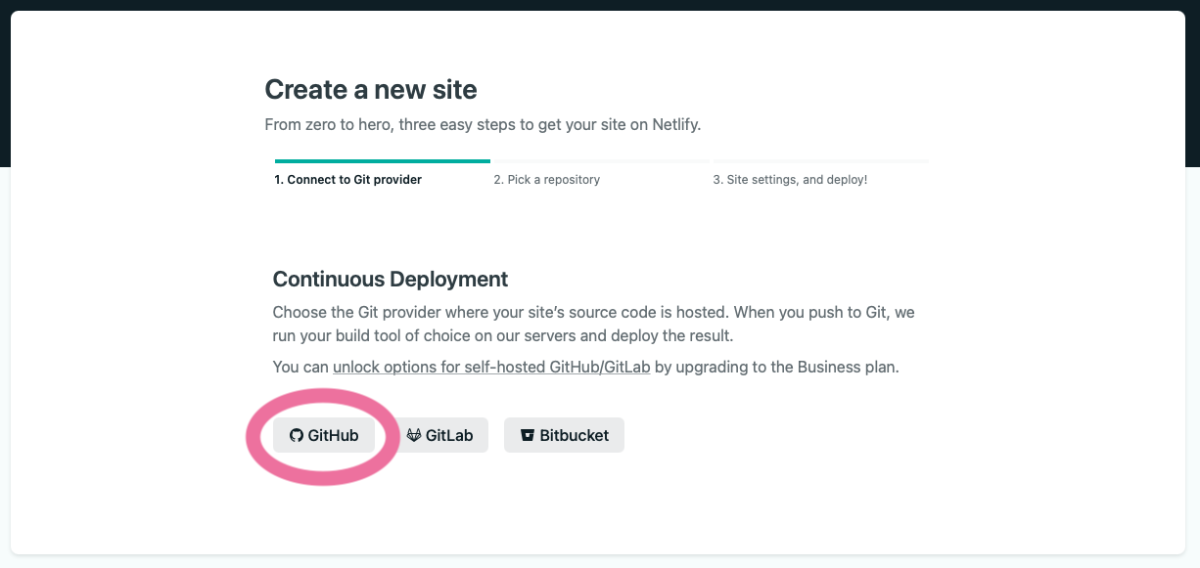Click the grey progress segment above Site settings
The image size is (1200, 568).
pyautogui.click(x=821, y=160)
